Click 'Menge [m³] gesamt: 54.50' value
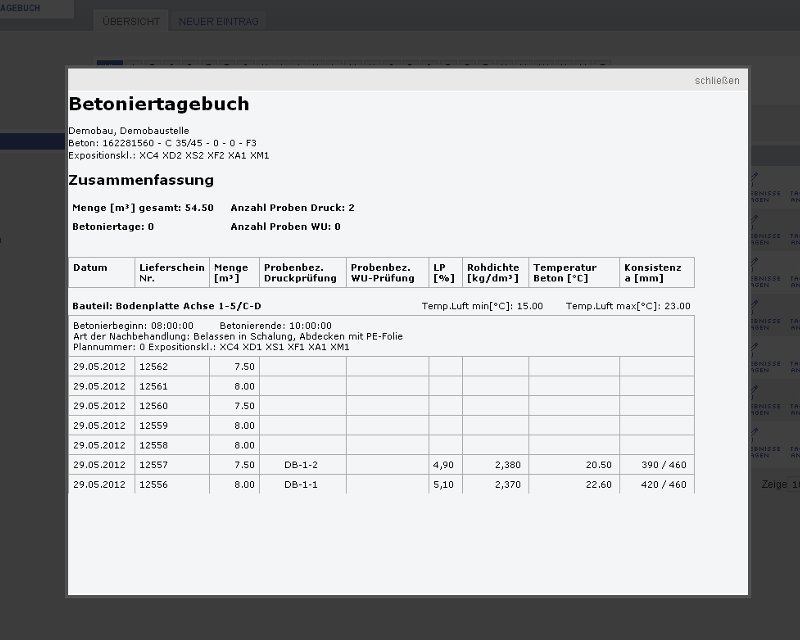The height and width of the screenshot is (640, 800). [x=143, y=208]
